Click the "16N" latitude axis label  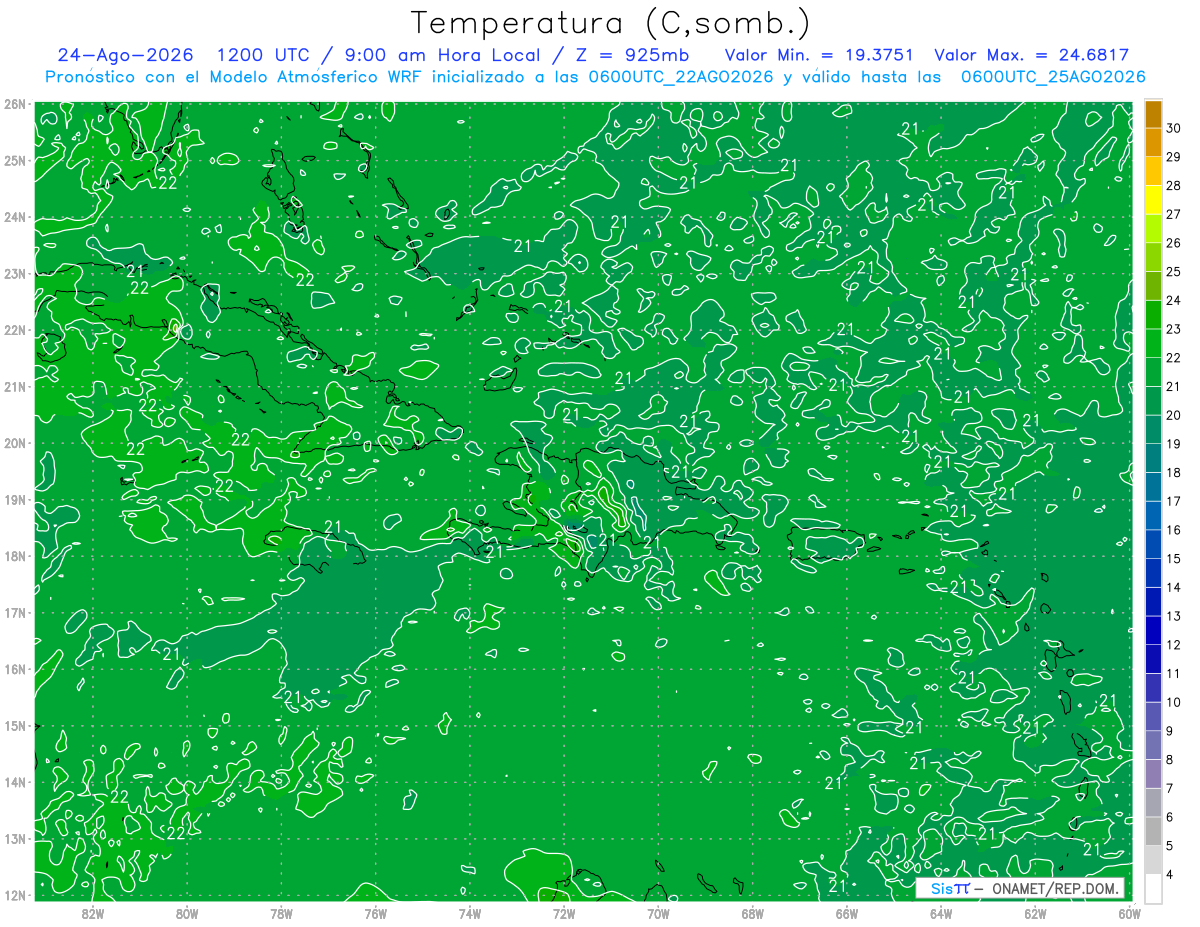15,669
